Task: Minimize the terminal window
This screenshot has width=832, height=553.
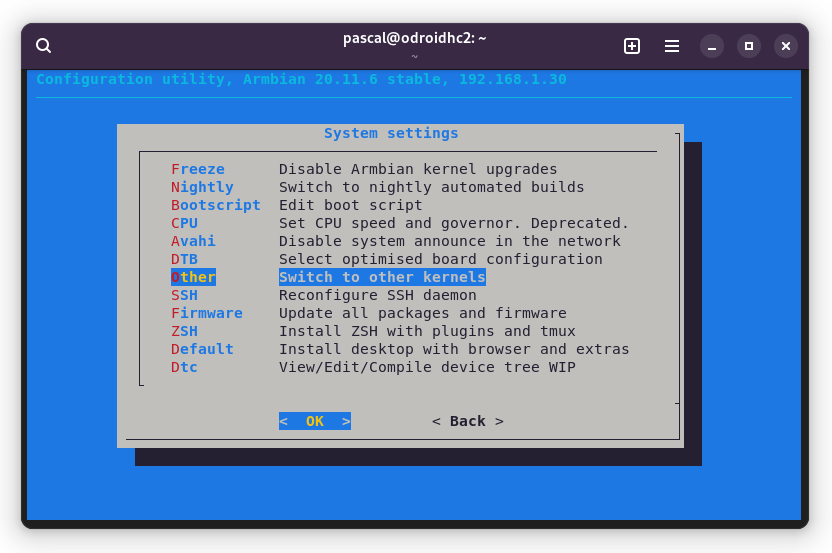Action: pyautogui.click(x=712, y=46)
